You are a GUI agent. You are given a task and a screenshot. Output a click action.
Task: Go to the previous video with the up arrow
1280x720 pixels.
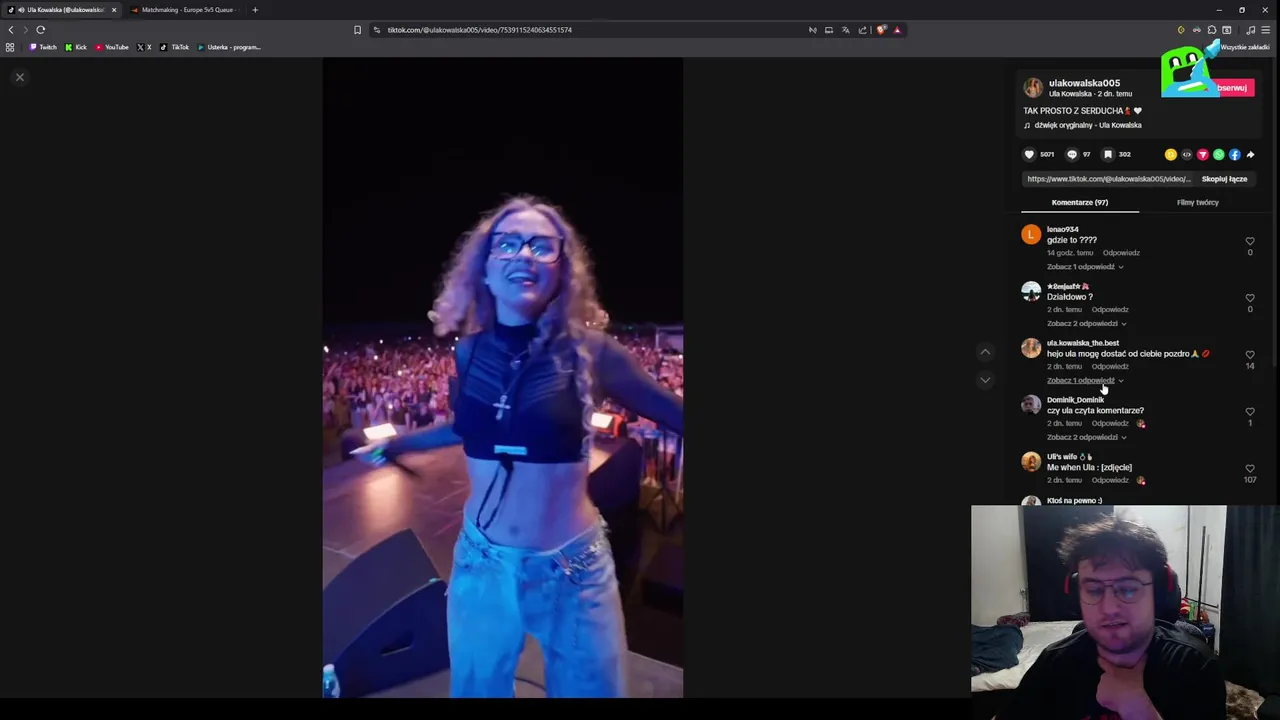pyautogui.click(x=985, y=352)
